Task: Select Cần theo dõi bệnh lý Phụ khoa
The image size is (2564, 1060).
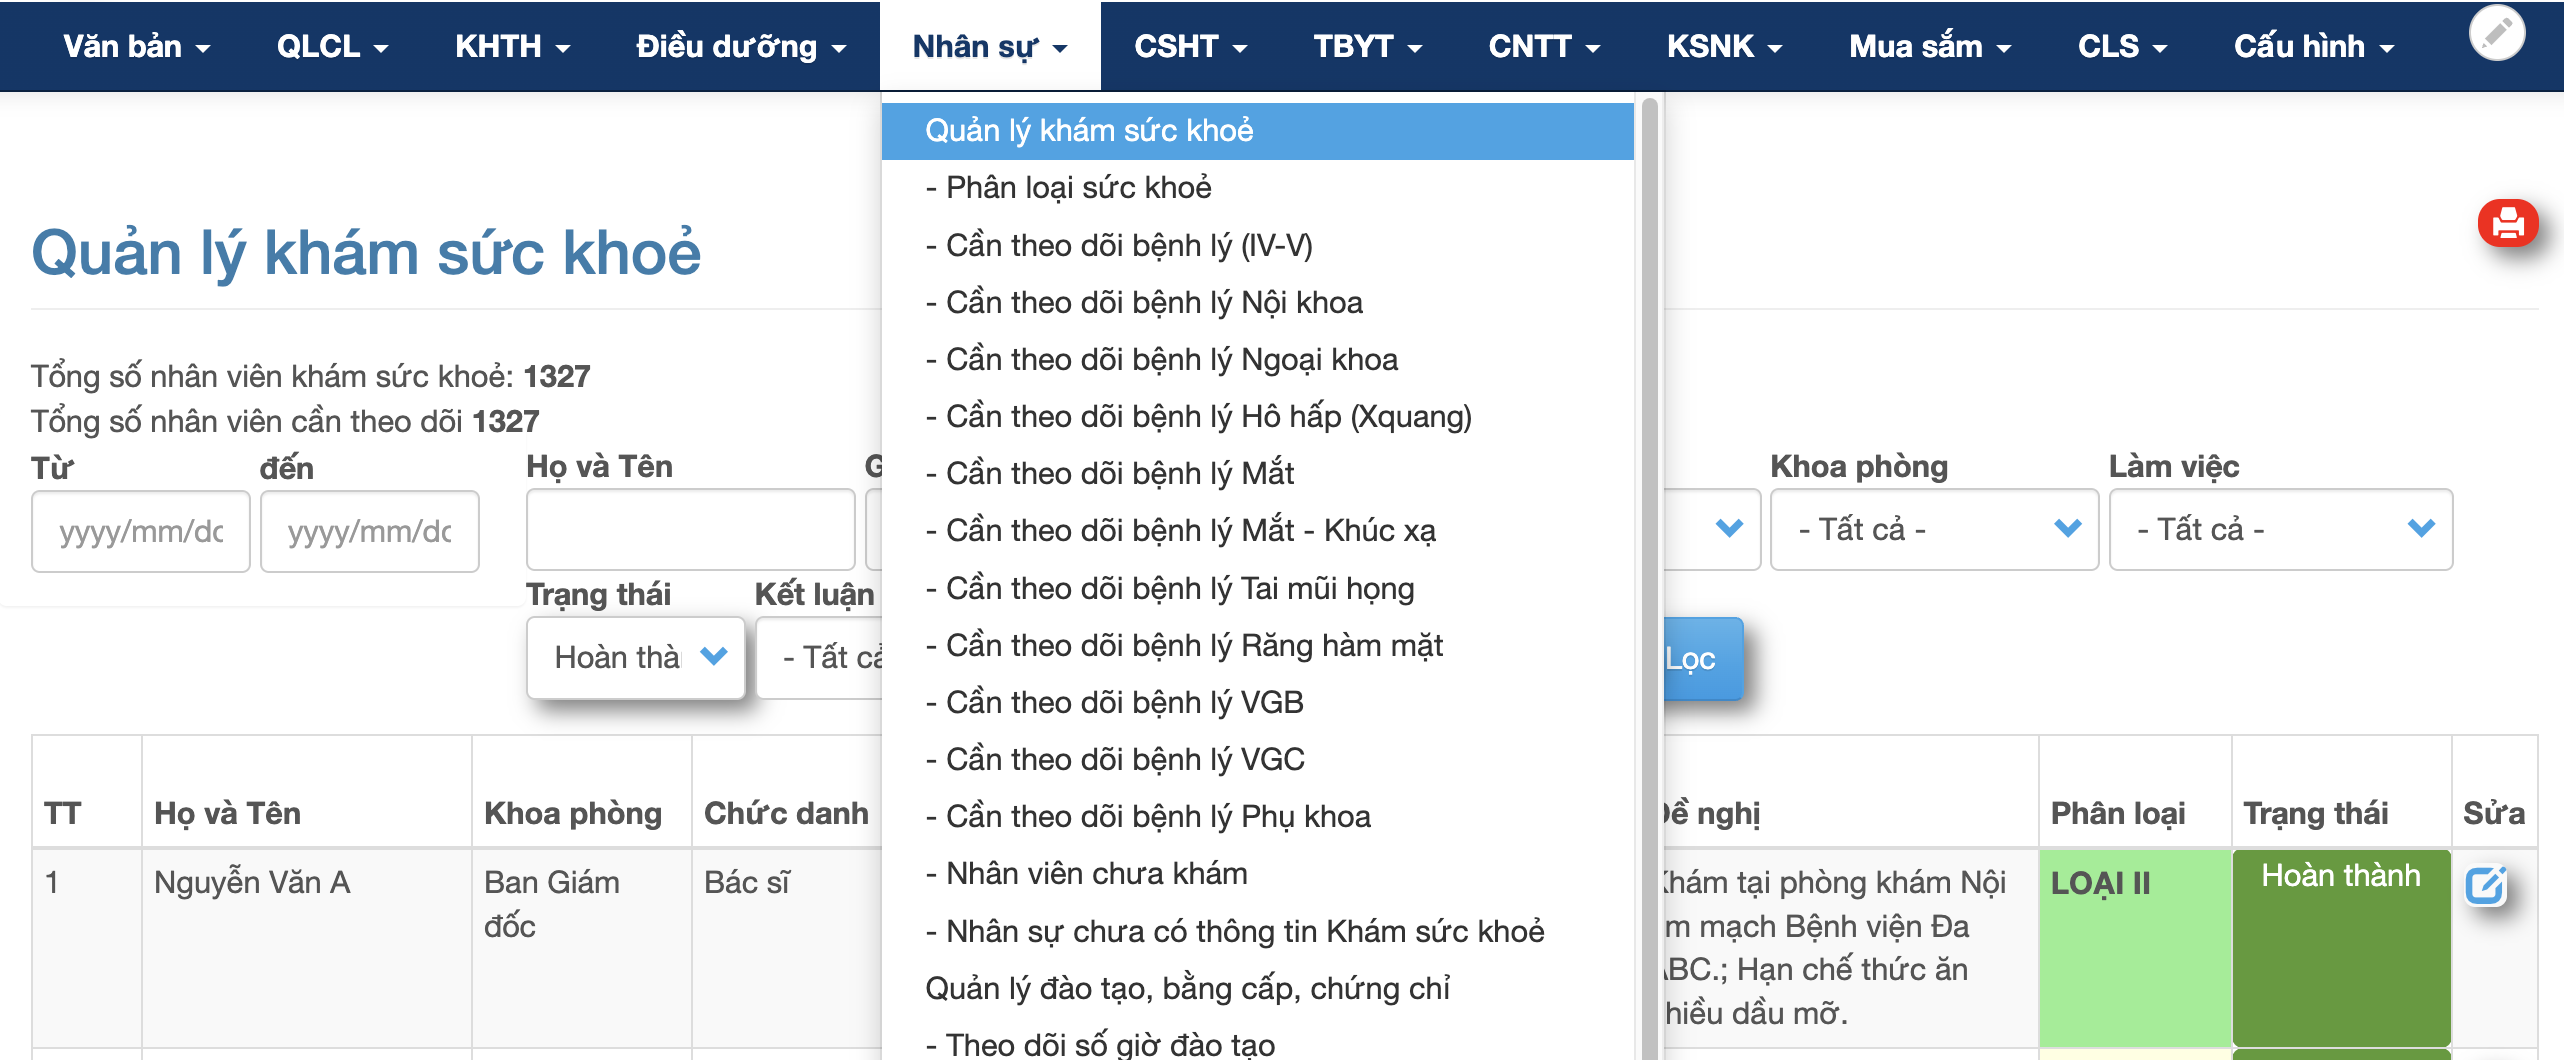Action: tap(1157, 817)
